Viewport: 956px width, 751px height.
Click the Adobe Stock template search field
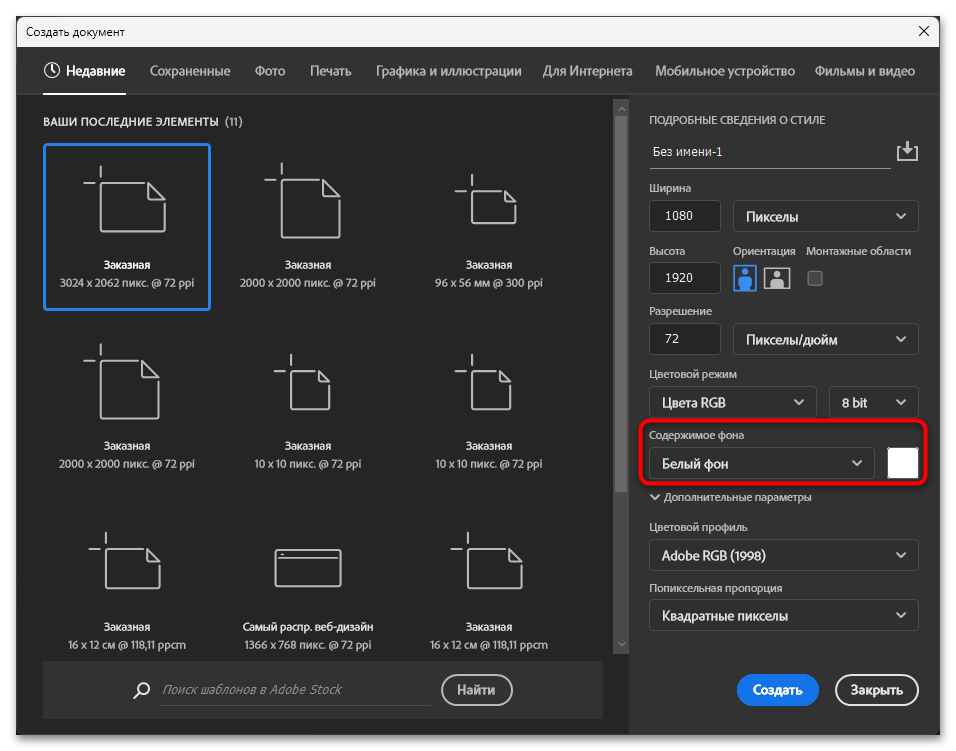pyautogui.click(x=295, y=690)
